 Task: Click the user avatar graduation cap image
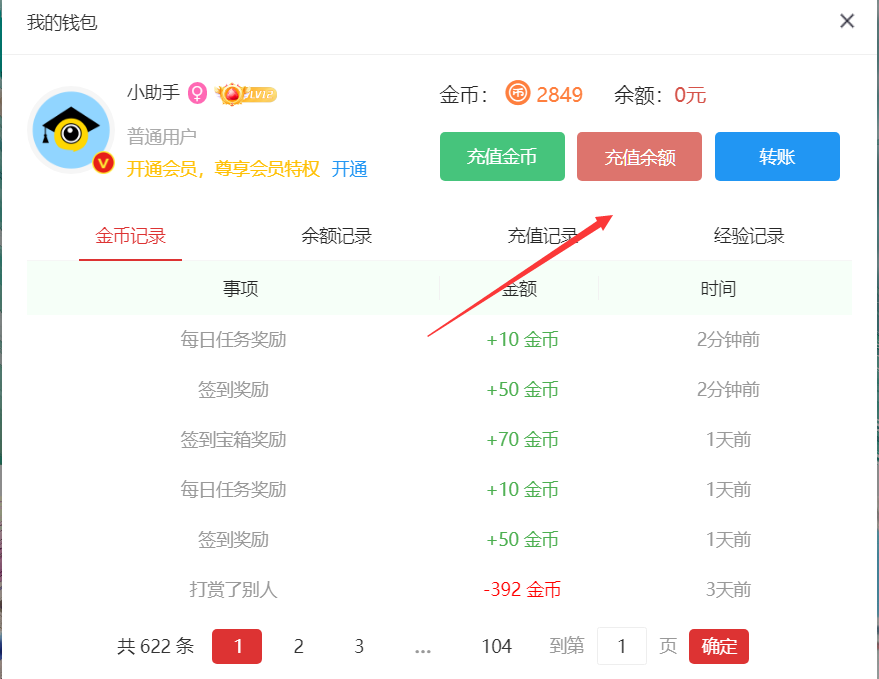71,130
